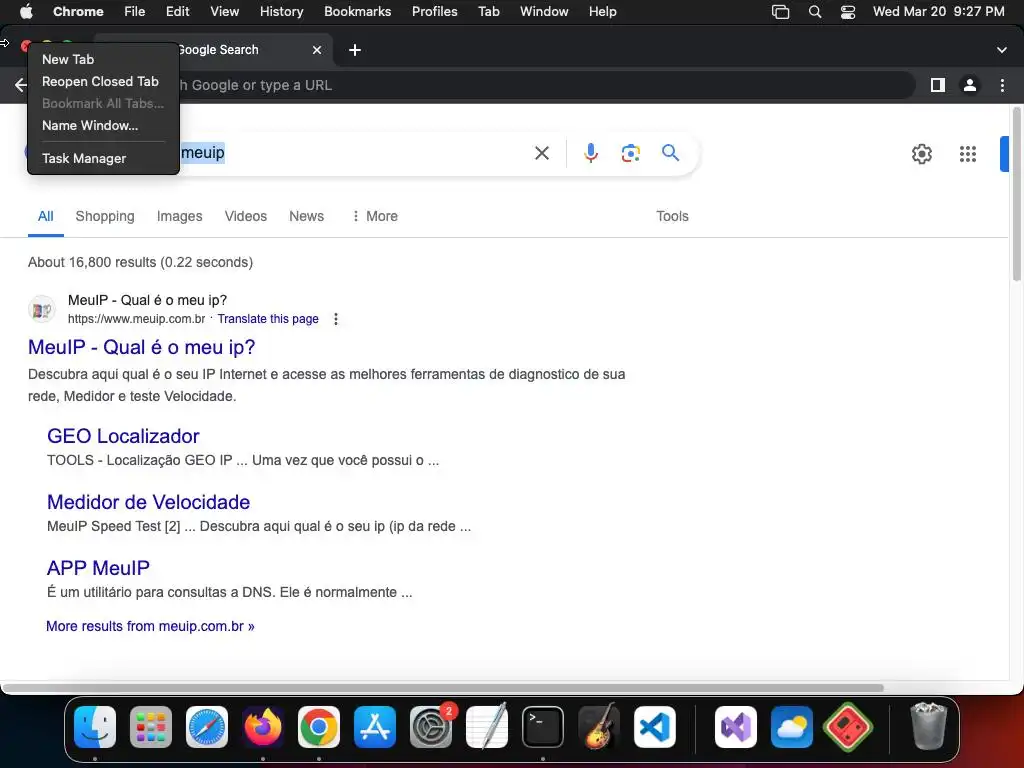Image resolution: width=1024 pixels, height=768 pixels.
Task: Open Finder from the Dock
Action: click(95, 727)
